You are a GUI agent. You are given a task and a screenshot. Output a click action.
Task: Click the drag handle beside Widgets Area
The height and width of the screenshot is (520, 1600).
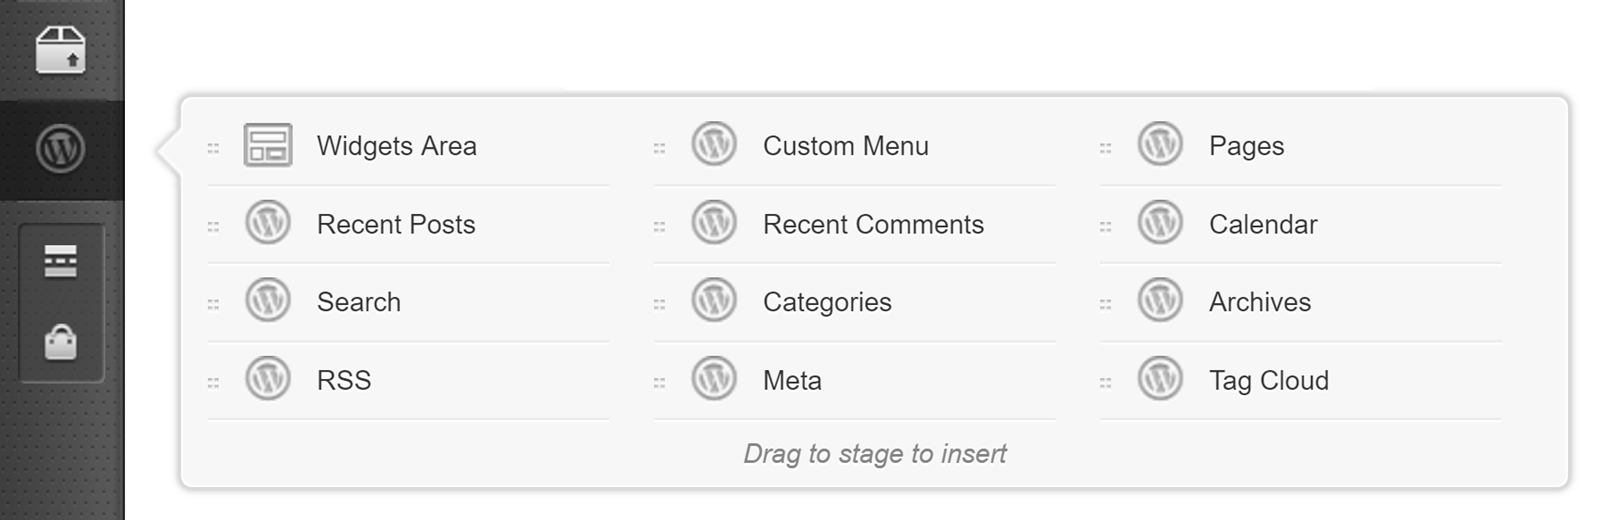coord(213,148)
